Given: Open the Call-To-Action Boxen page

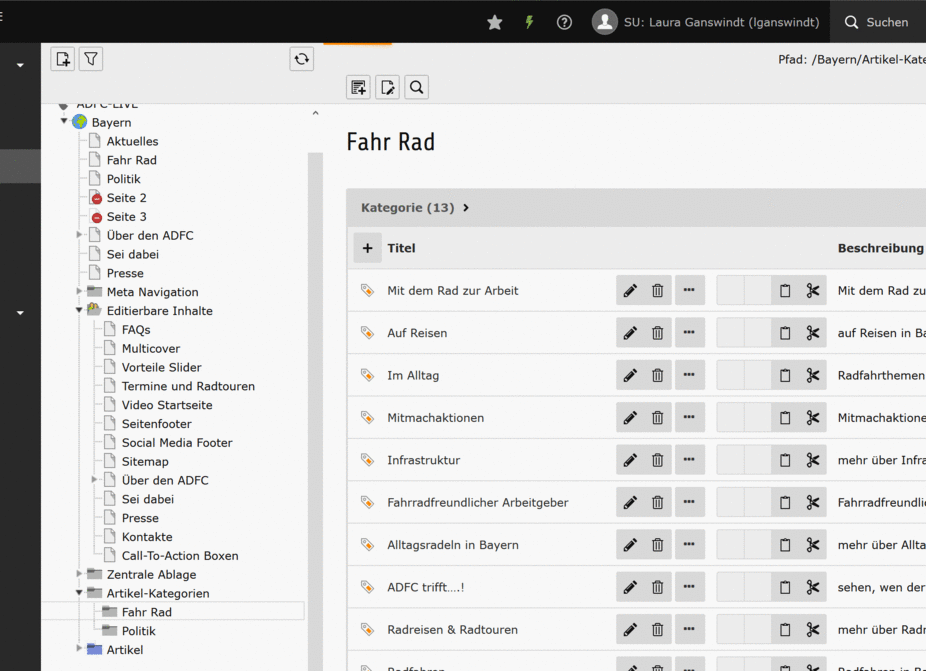Looking at the screenshot, I should pyautogui.click(x=179, y=556).
